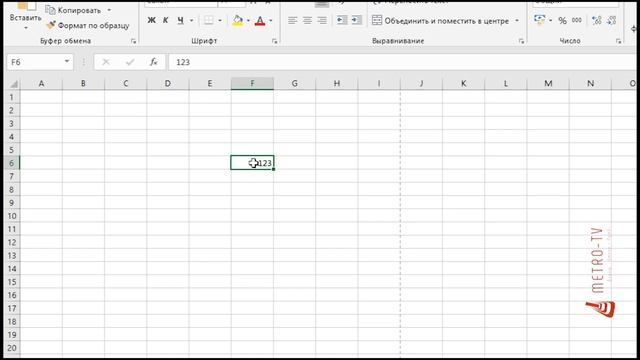Select column N header
This screenshot has width=640, height=360.
point(590,84)
